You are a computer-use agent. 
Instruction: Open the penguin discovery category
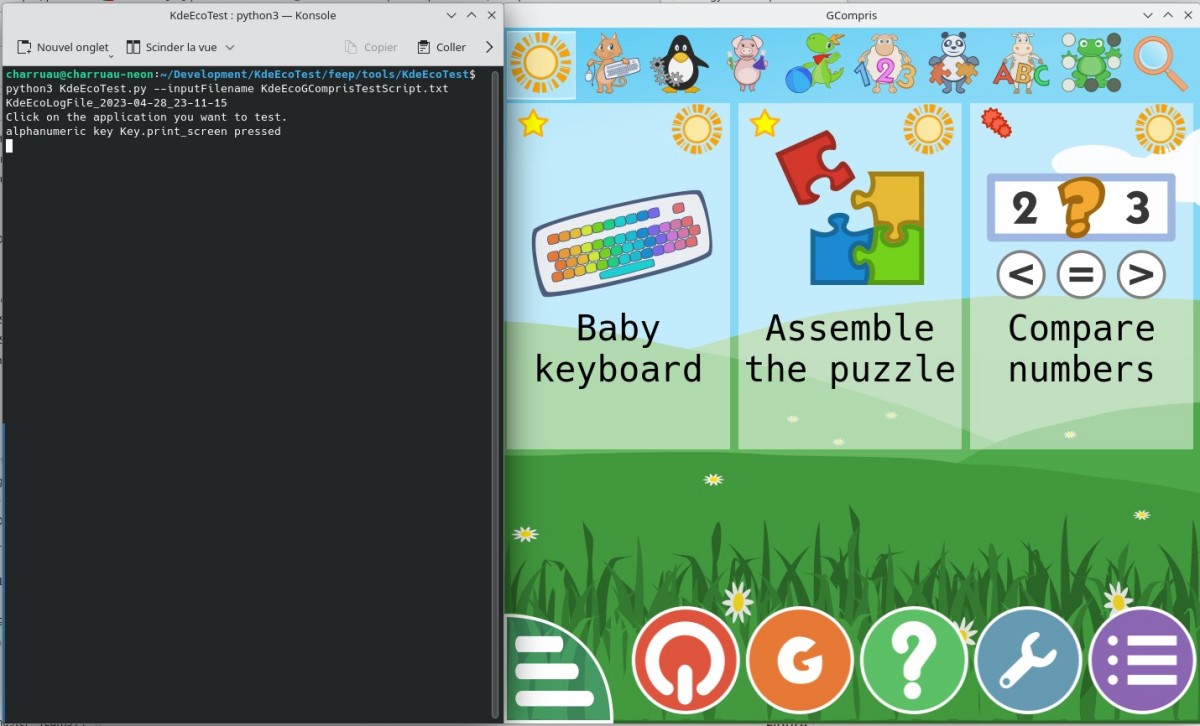pyautogui.click(x=682, y=64)
